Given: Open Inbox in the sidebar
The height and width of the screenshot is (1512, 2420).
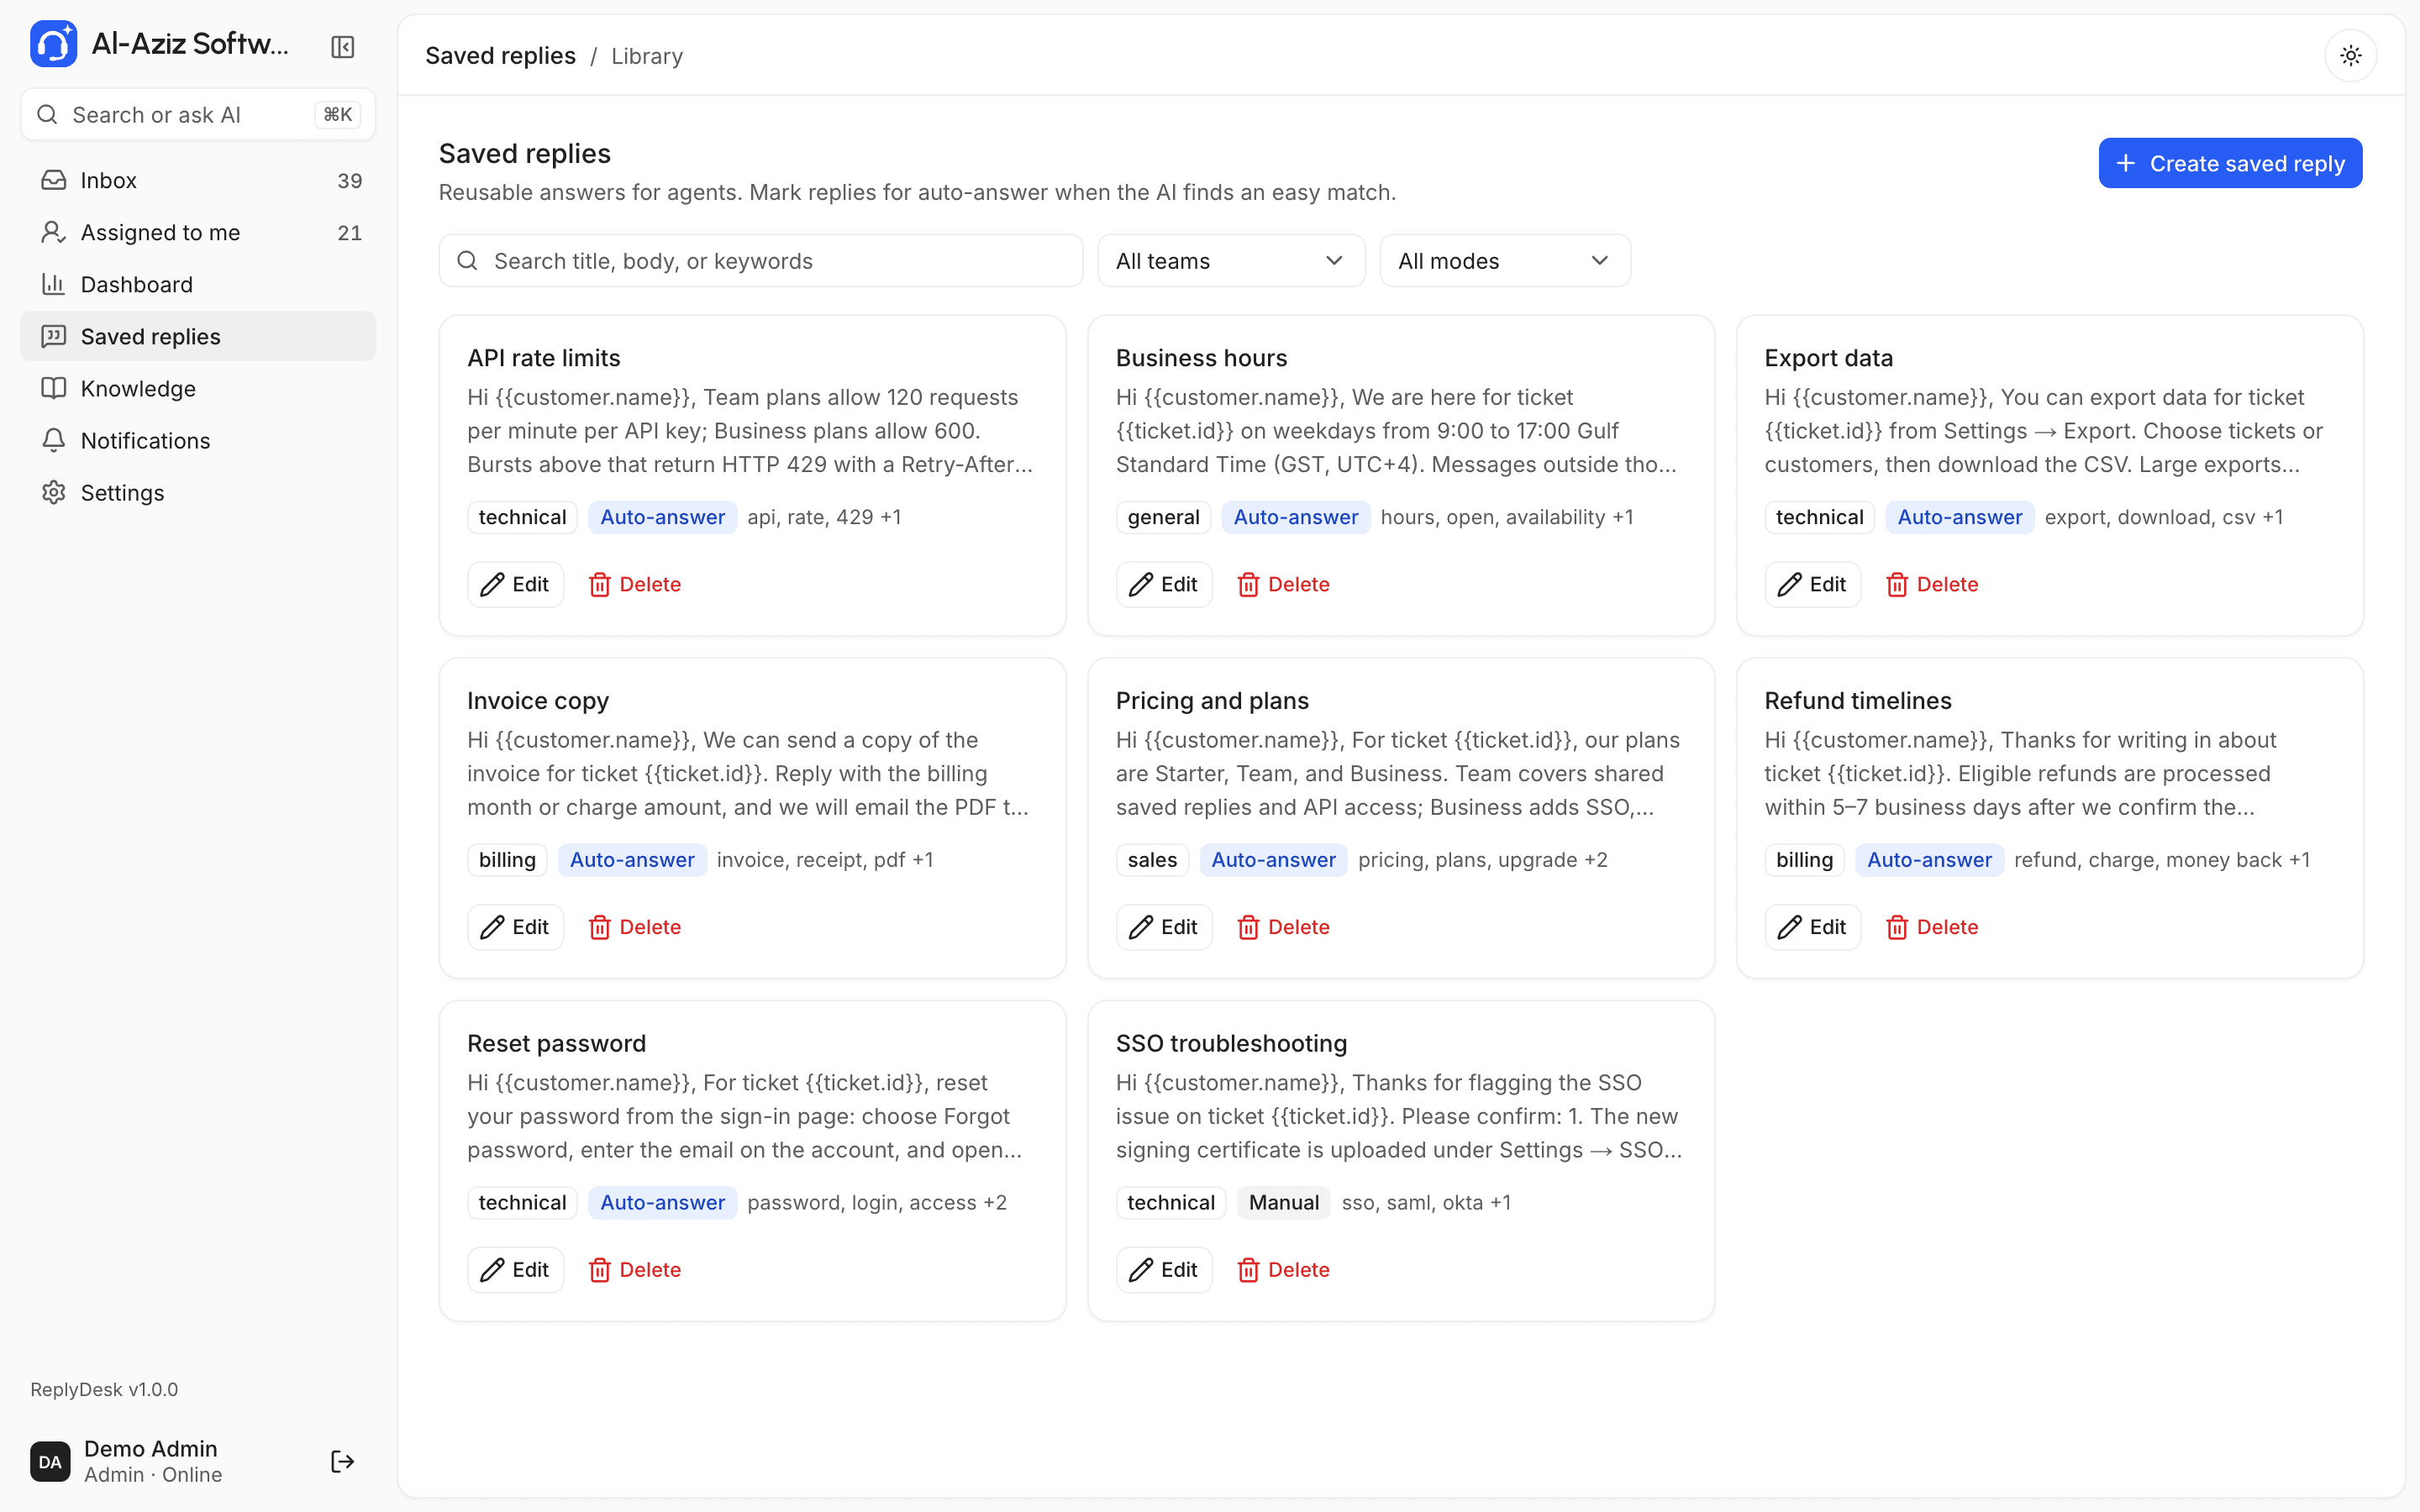Looking at the screenshot, I should [x=198, y=180].
